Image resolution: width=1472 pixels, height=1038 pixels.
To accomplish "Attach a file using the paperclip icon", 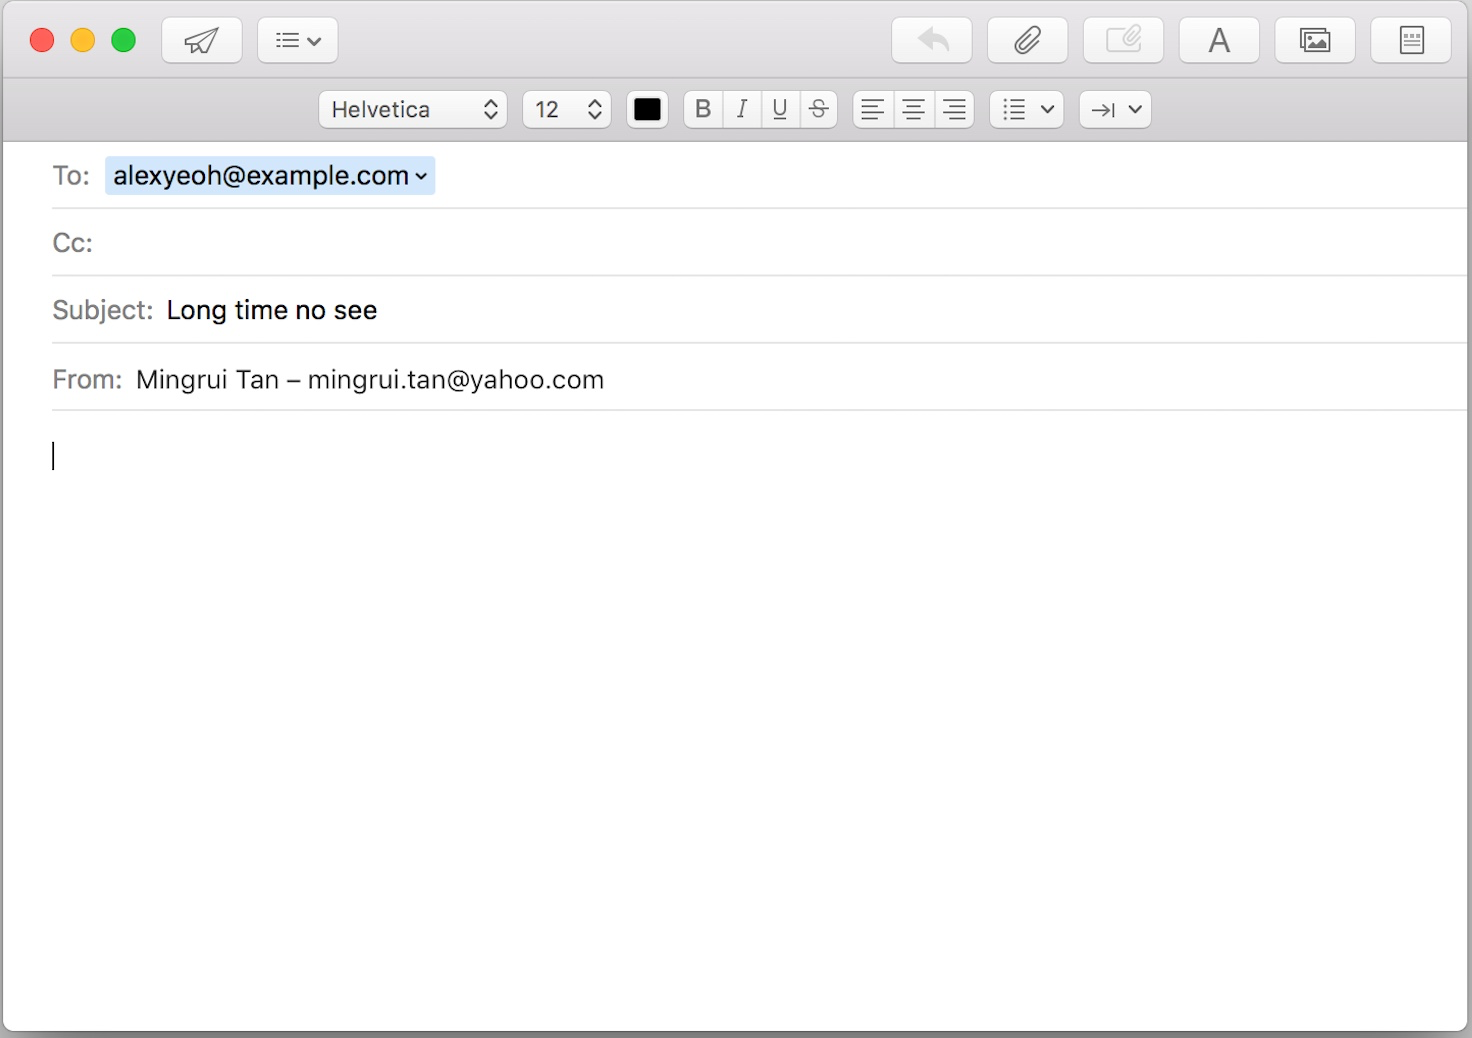I will point(1028,41).
